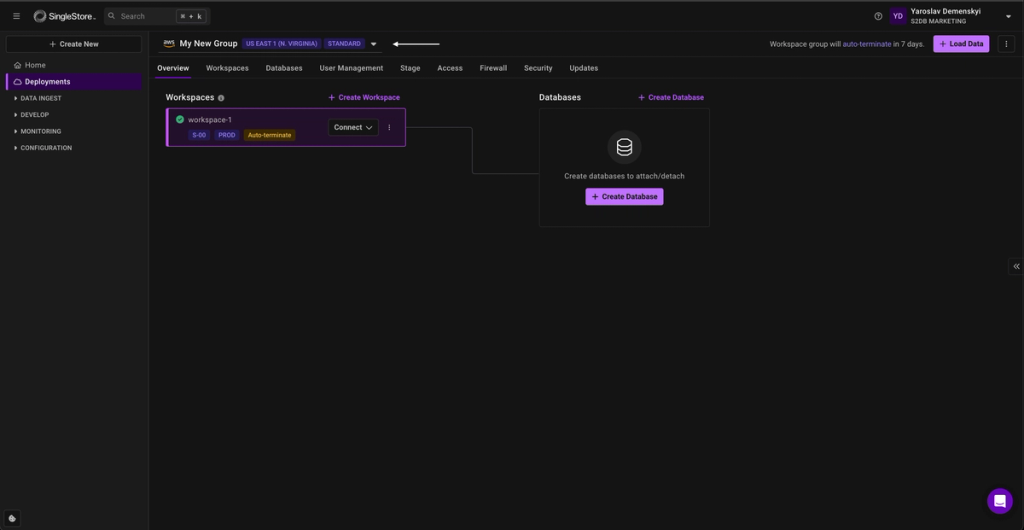1024x530 pixels.
Task: Expand the right side panel chevrons
Action: [x=1016, y=266]
